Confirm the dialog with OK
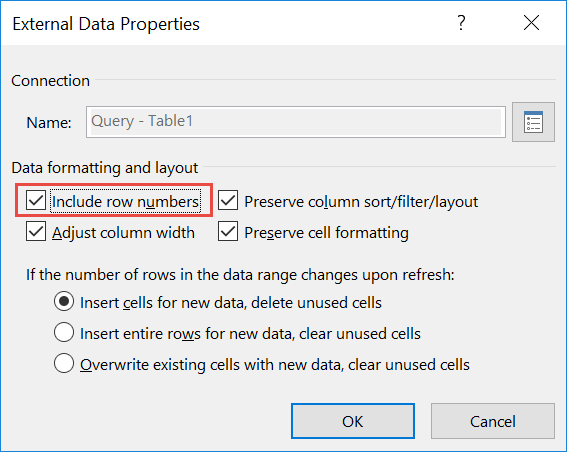Image resolution: width=567 pixels, height=452 pixels. click(353, 421)
